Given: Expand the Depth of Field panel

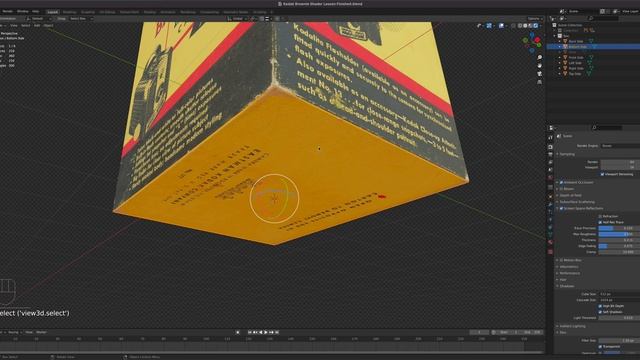Looking at the screenshot, I should point(570,196).
